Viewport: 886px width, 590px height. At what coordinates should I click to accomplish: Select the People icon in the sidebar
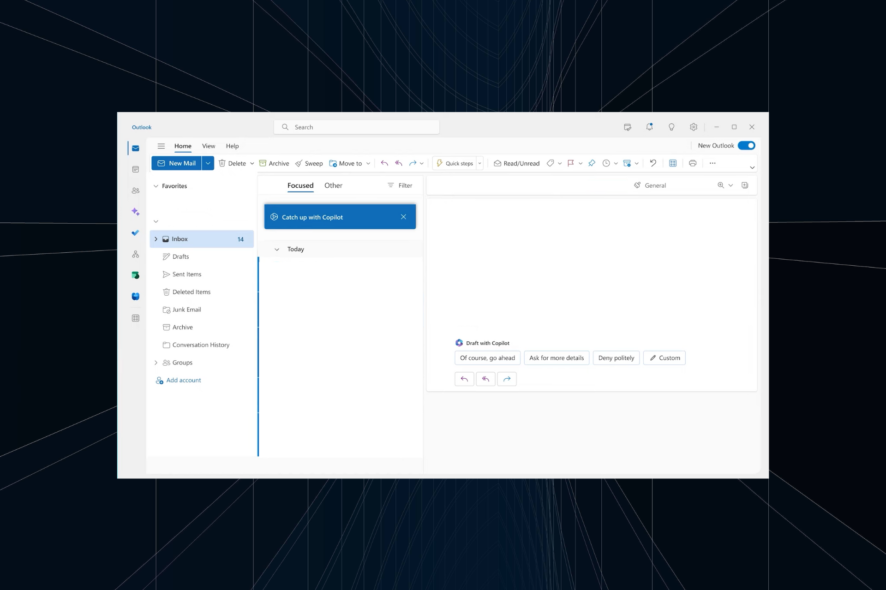pyautogui.click(x=135, y=190)
